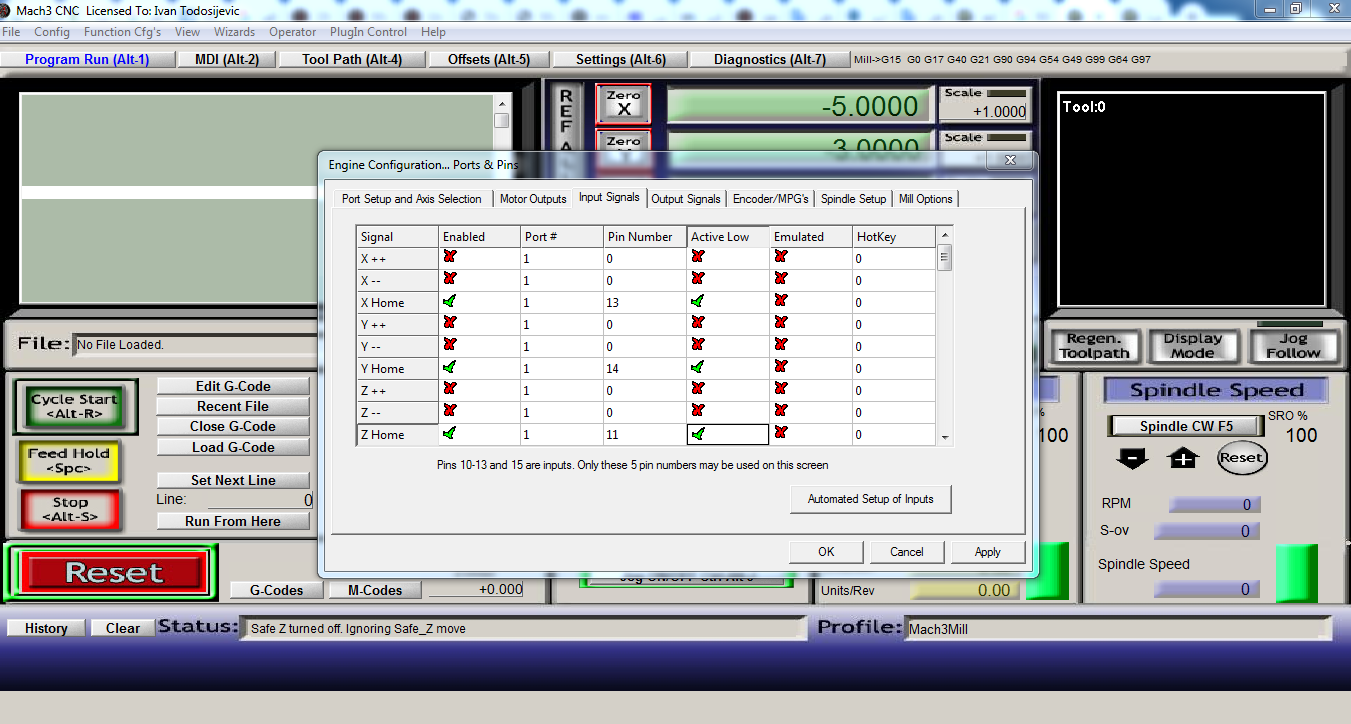Click the Run From Here button

click(233, 521)
